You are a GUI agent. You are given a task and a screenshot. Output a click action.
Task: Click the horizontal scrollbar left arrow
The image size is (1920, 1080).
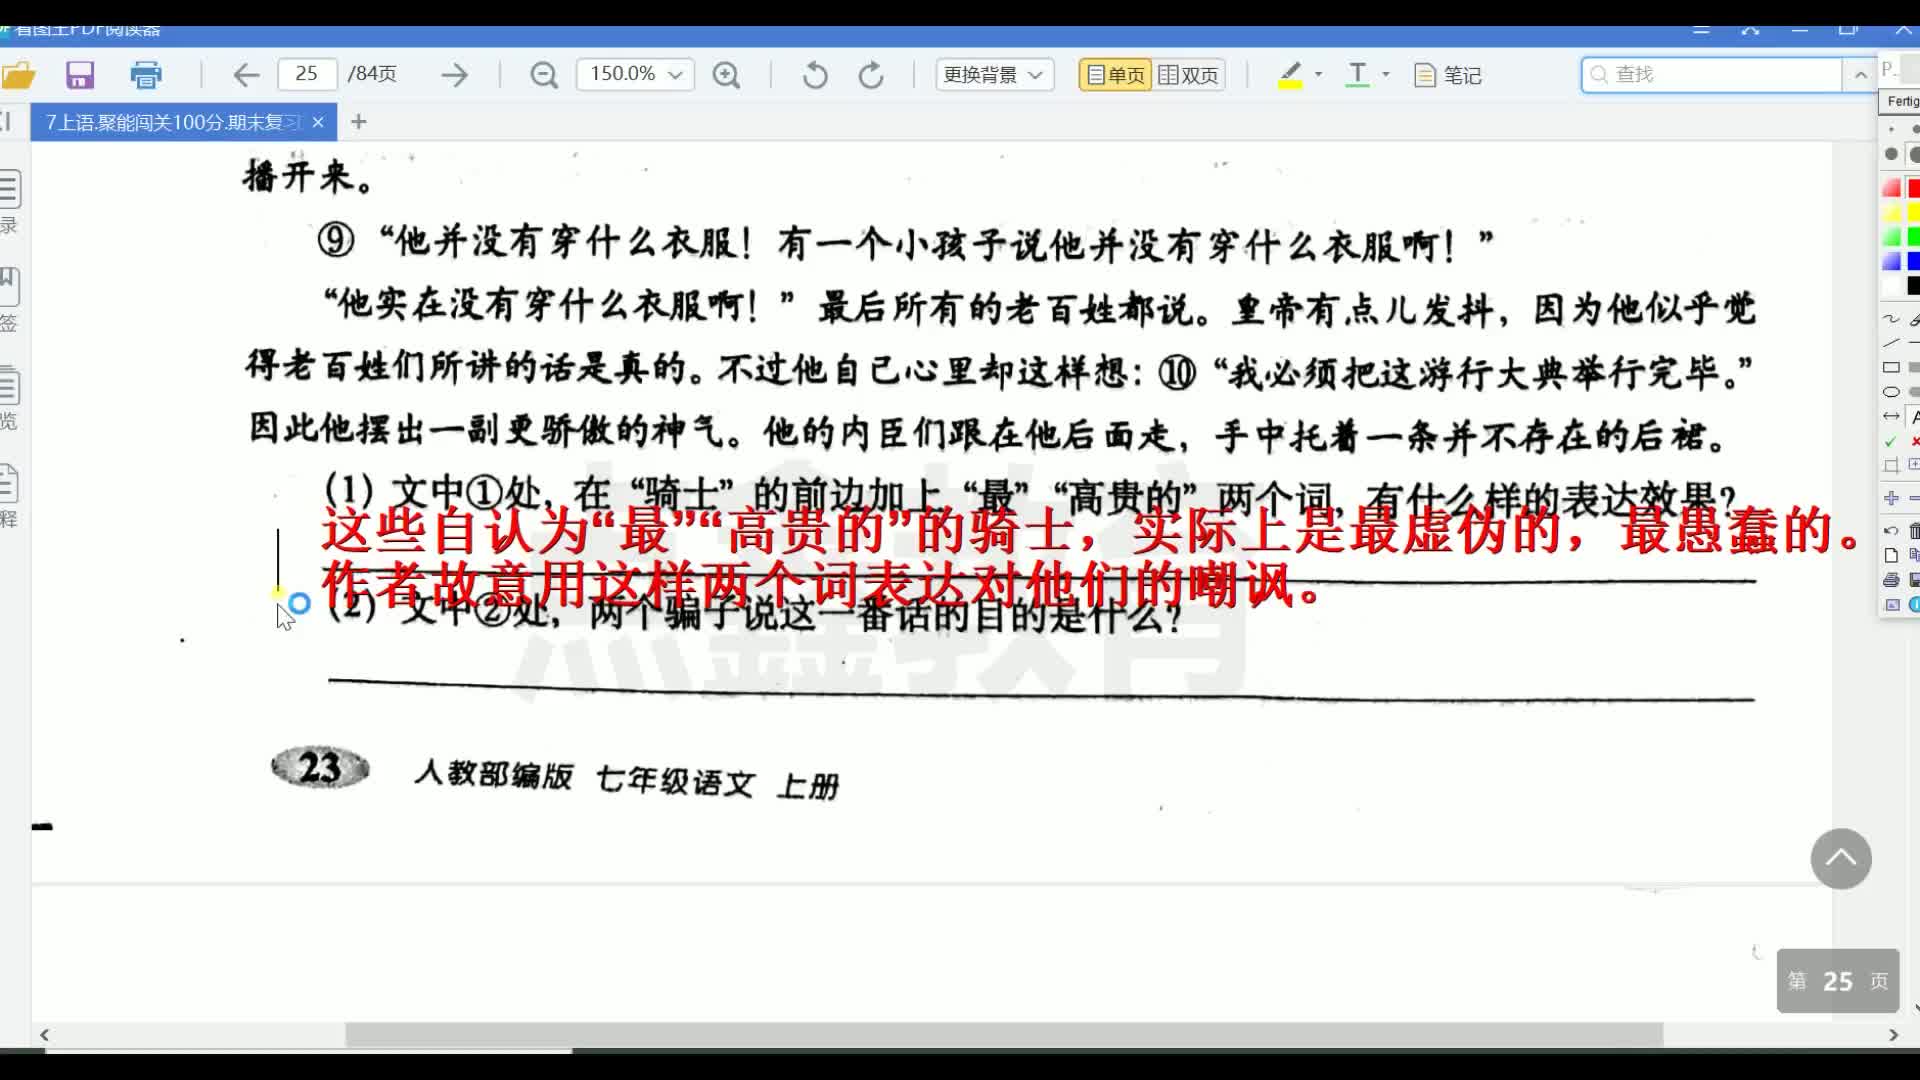tap(44, 1035)
